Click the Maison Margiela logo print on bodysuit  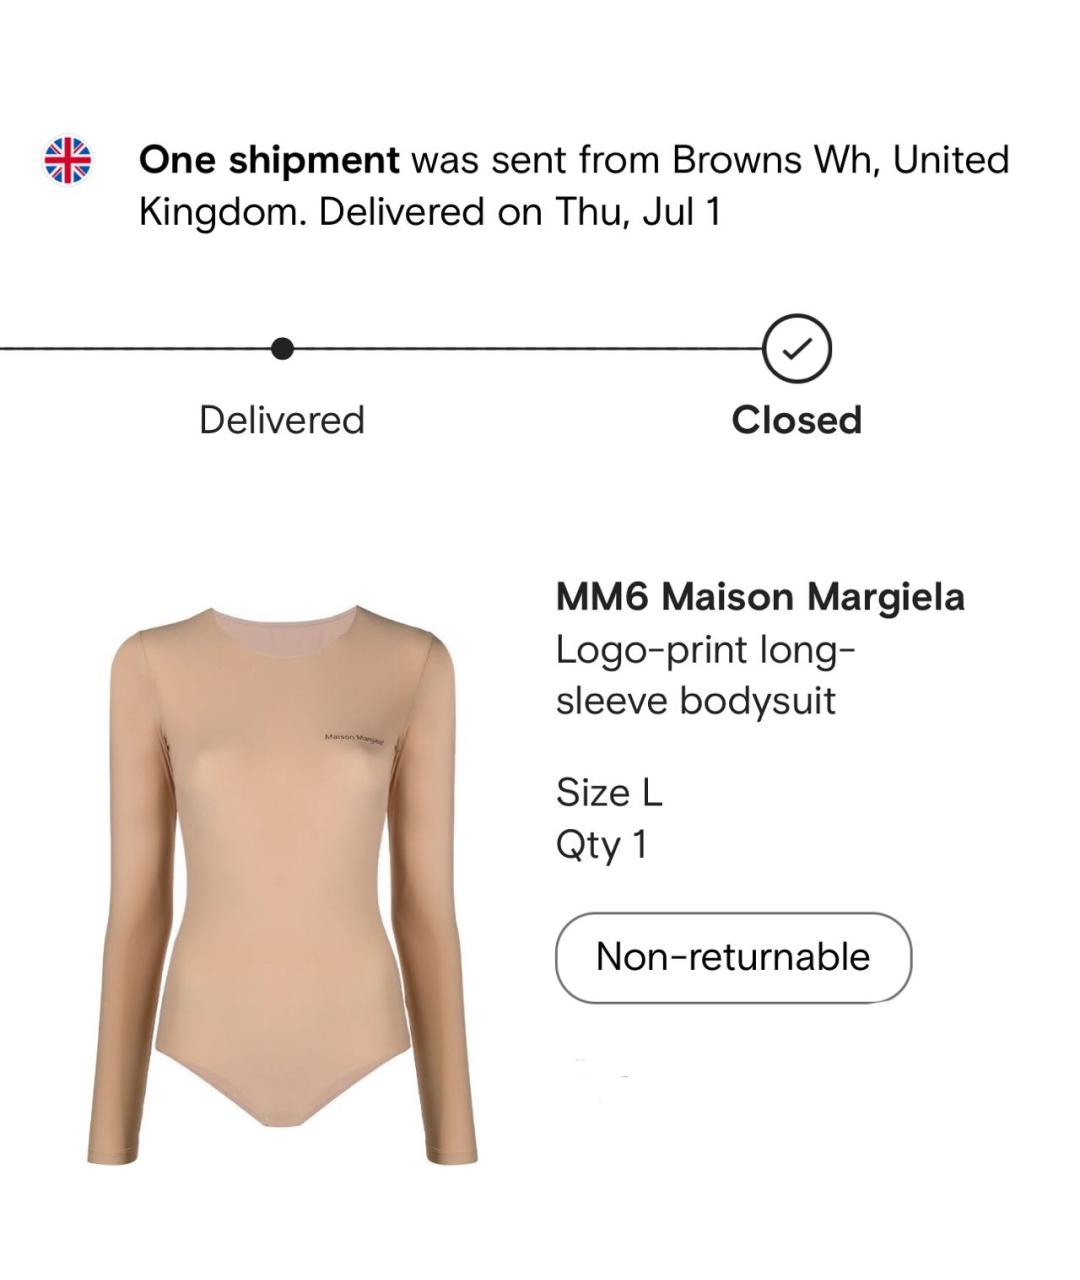(354, 739)
